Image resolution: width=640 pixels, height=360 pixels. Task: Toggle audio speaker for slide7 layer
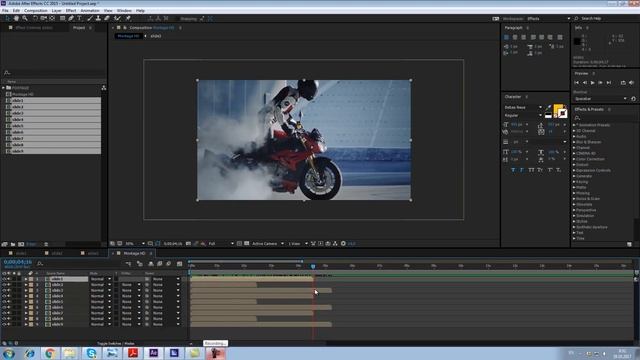pyautogui.click(x=9, y=313)
